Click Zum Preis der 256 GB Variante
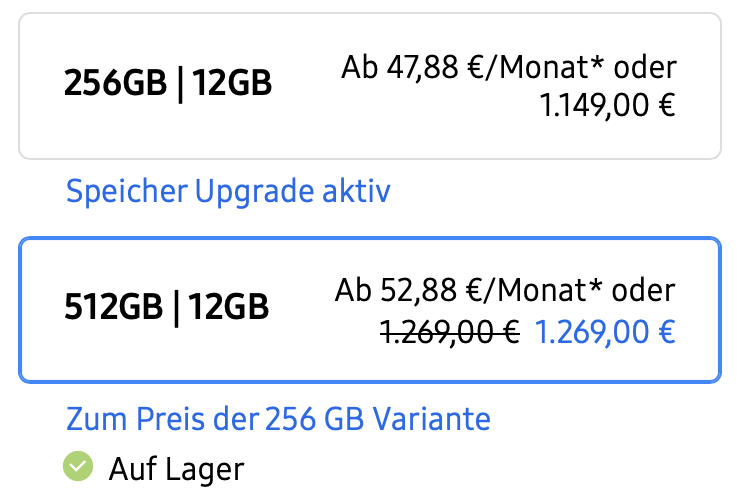746x502 pixels. click(278, 418)
